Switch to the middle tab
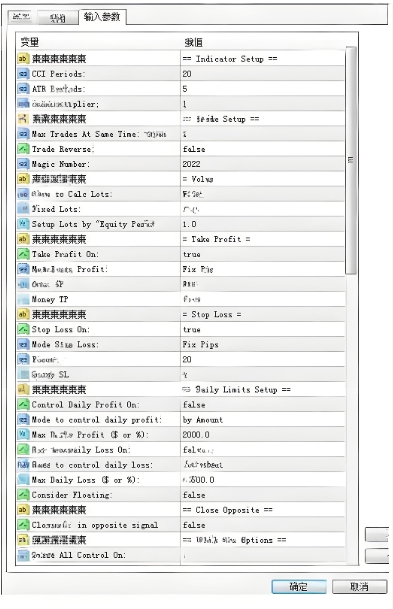 pos(58,18)
